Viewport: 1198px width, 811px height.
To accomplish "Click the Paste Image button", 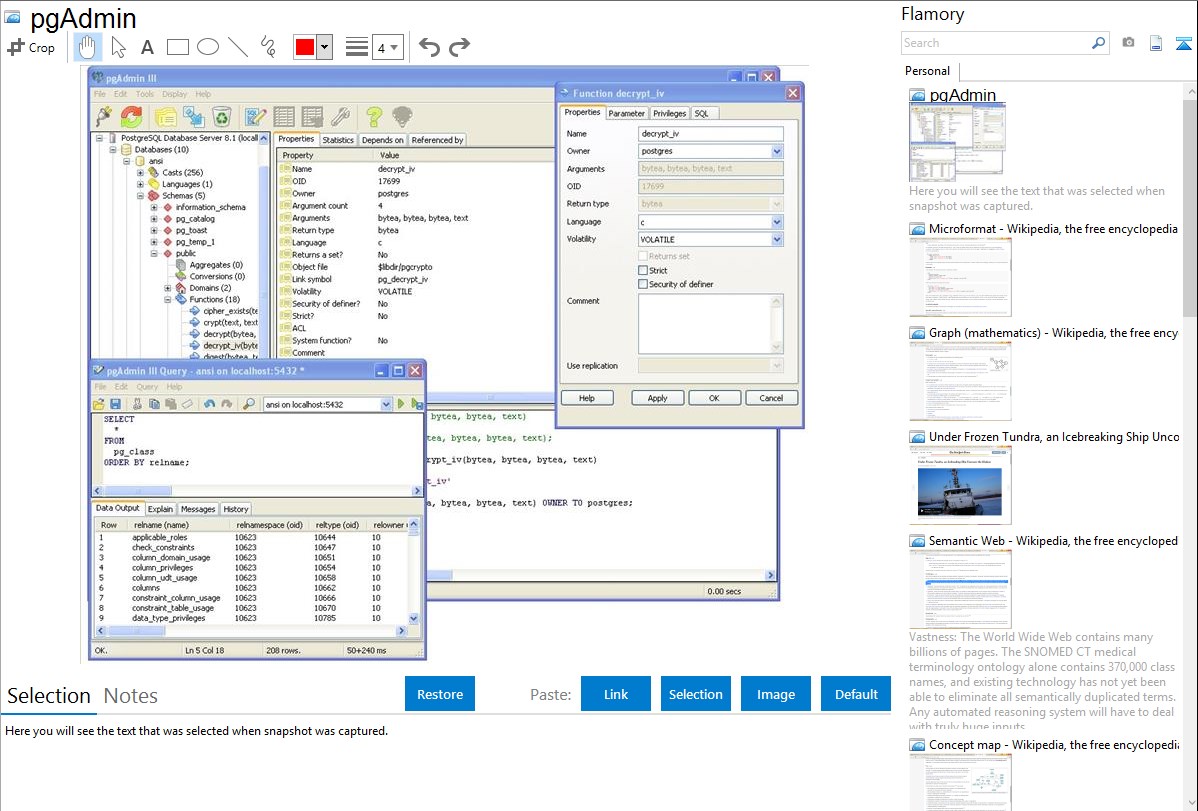I will click(775, 694).
